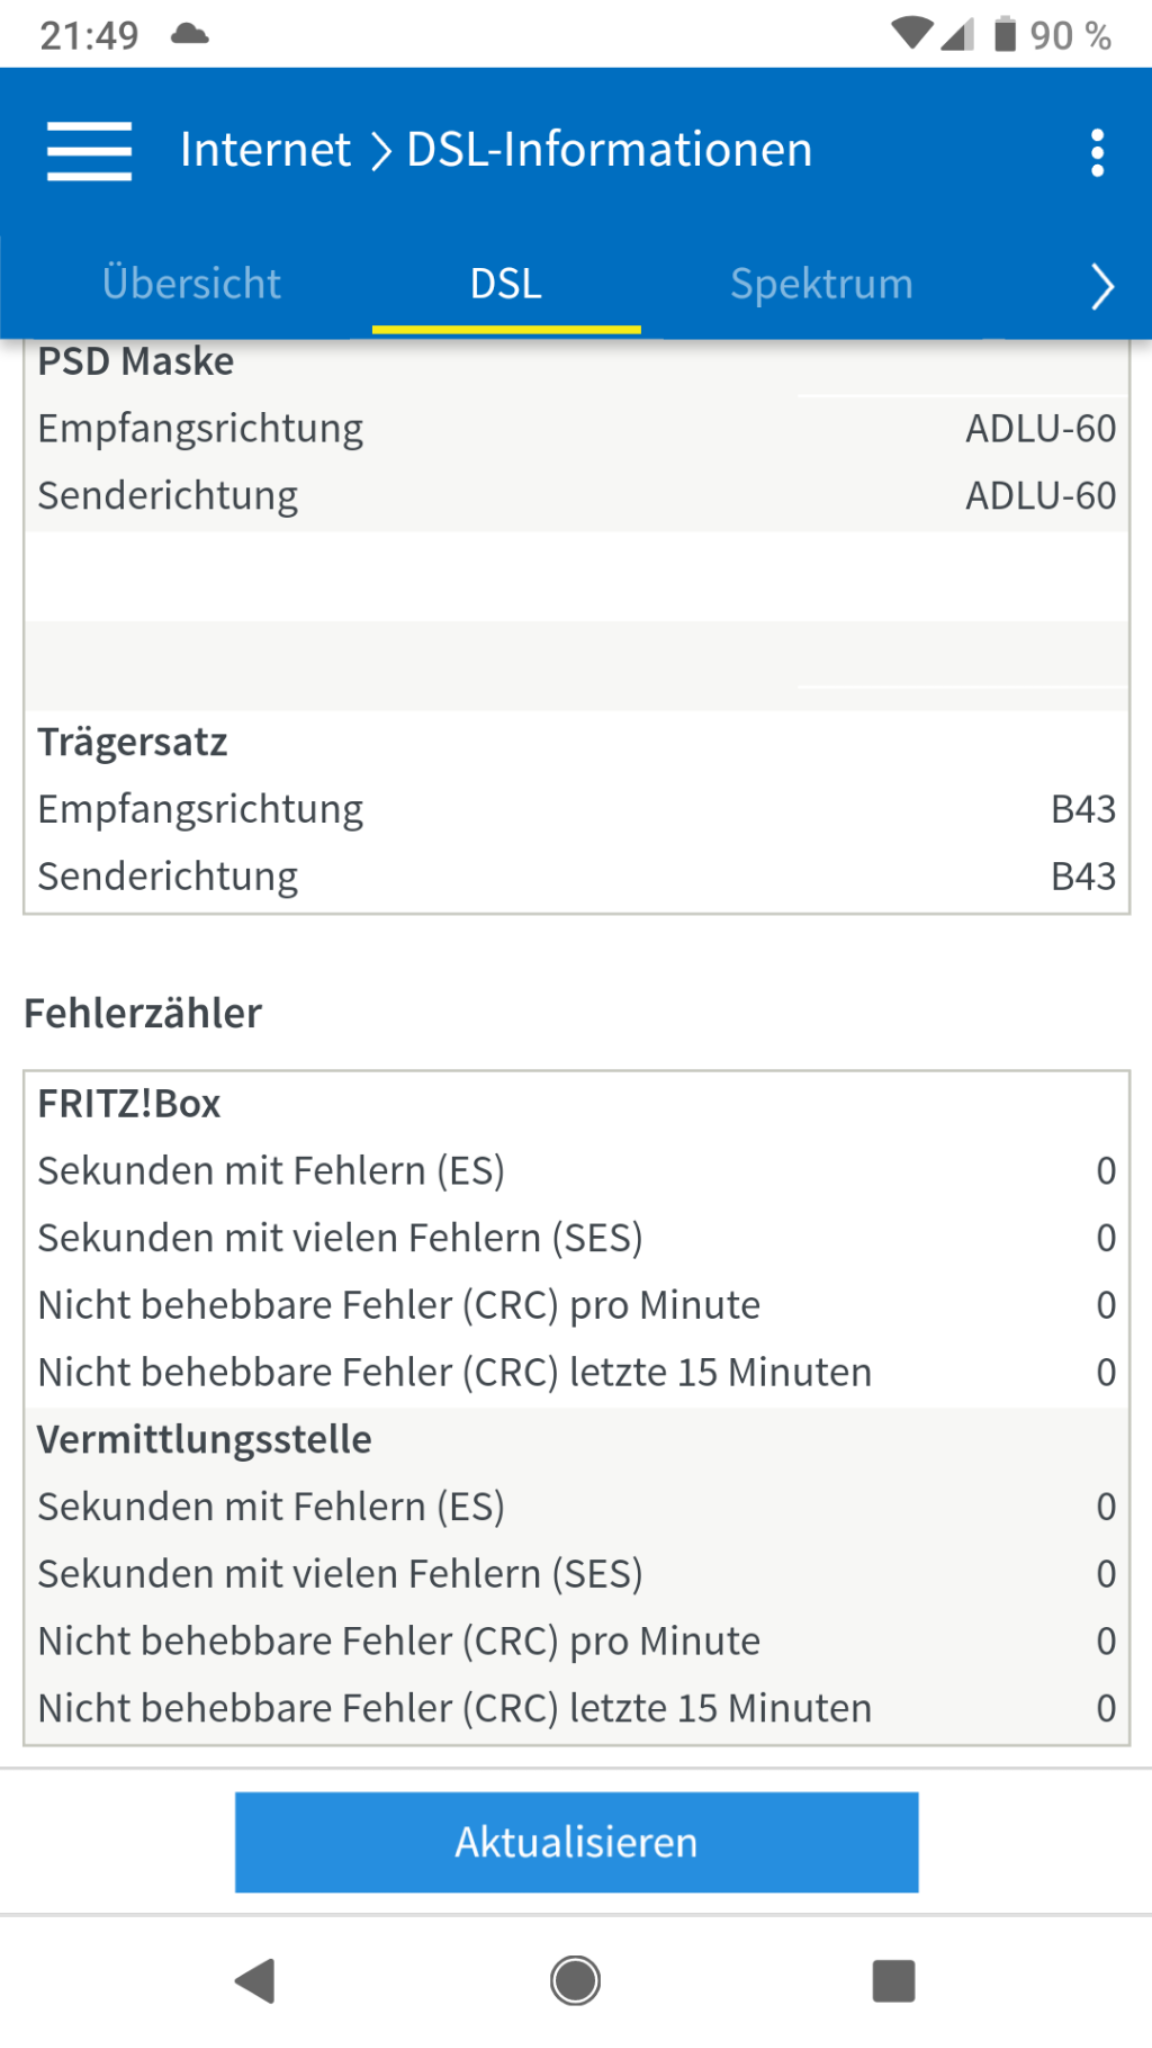The height and width of the screenshot is (2048, 1152).
Task: Tap the cloud icon in status bar
Action: click(189, 35)
